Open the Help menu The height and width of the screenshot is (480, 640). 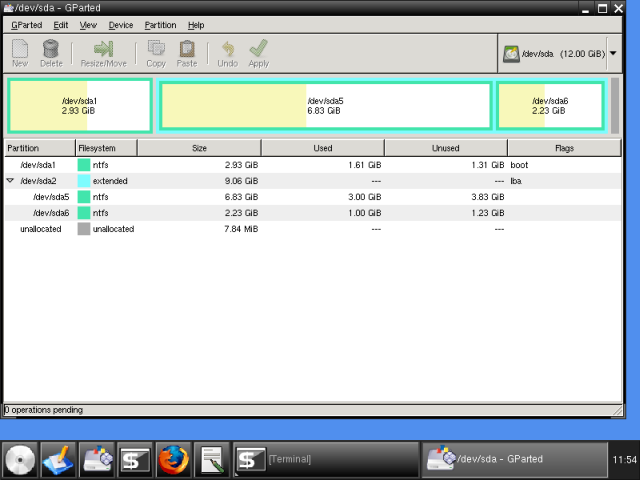tap(196, 25)
